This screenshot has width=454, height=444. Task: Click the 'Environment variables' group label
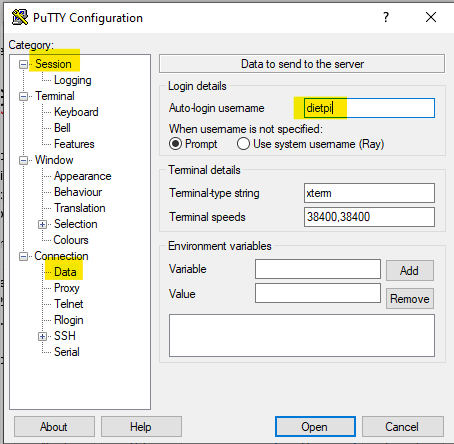pos(220,246)
